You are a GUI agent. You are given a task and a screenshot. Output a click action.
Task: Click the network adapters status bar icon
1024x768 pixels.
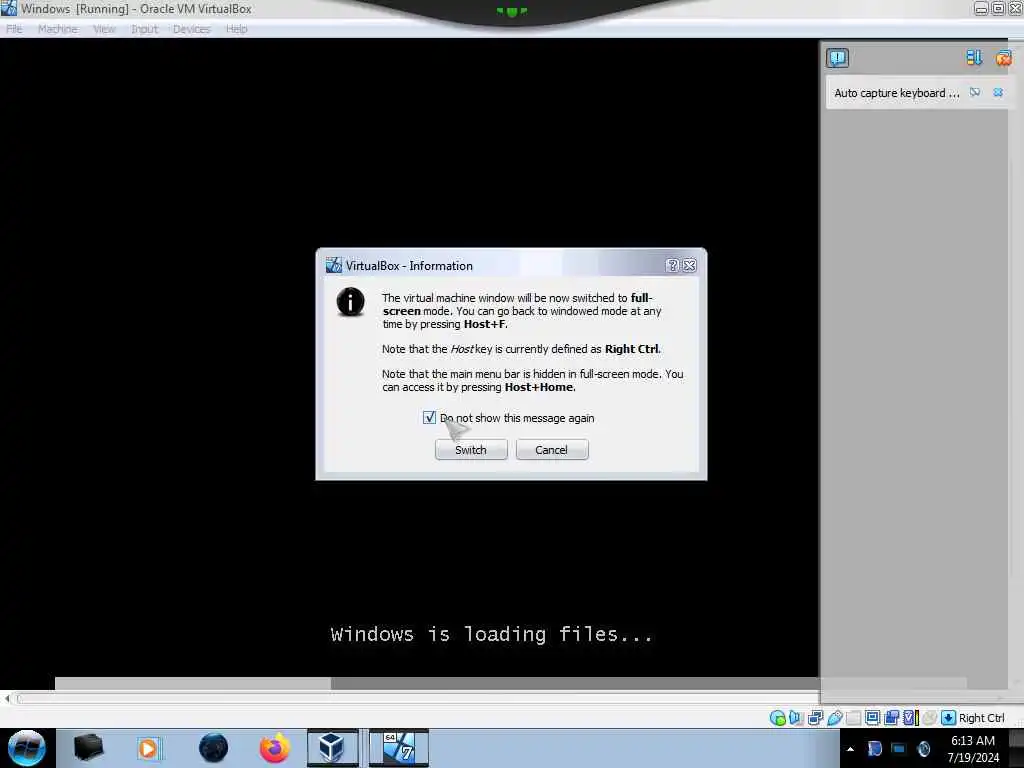pos(815,718)
